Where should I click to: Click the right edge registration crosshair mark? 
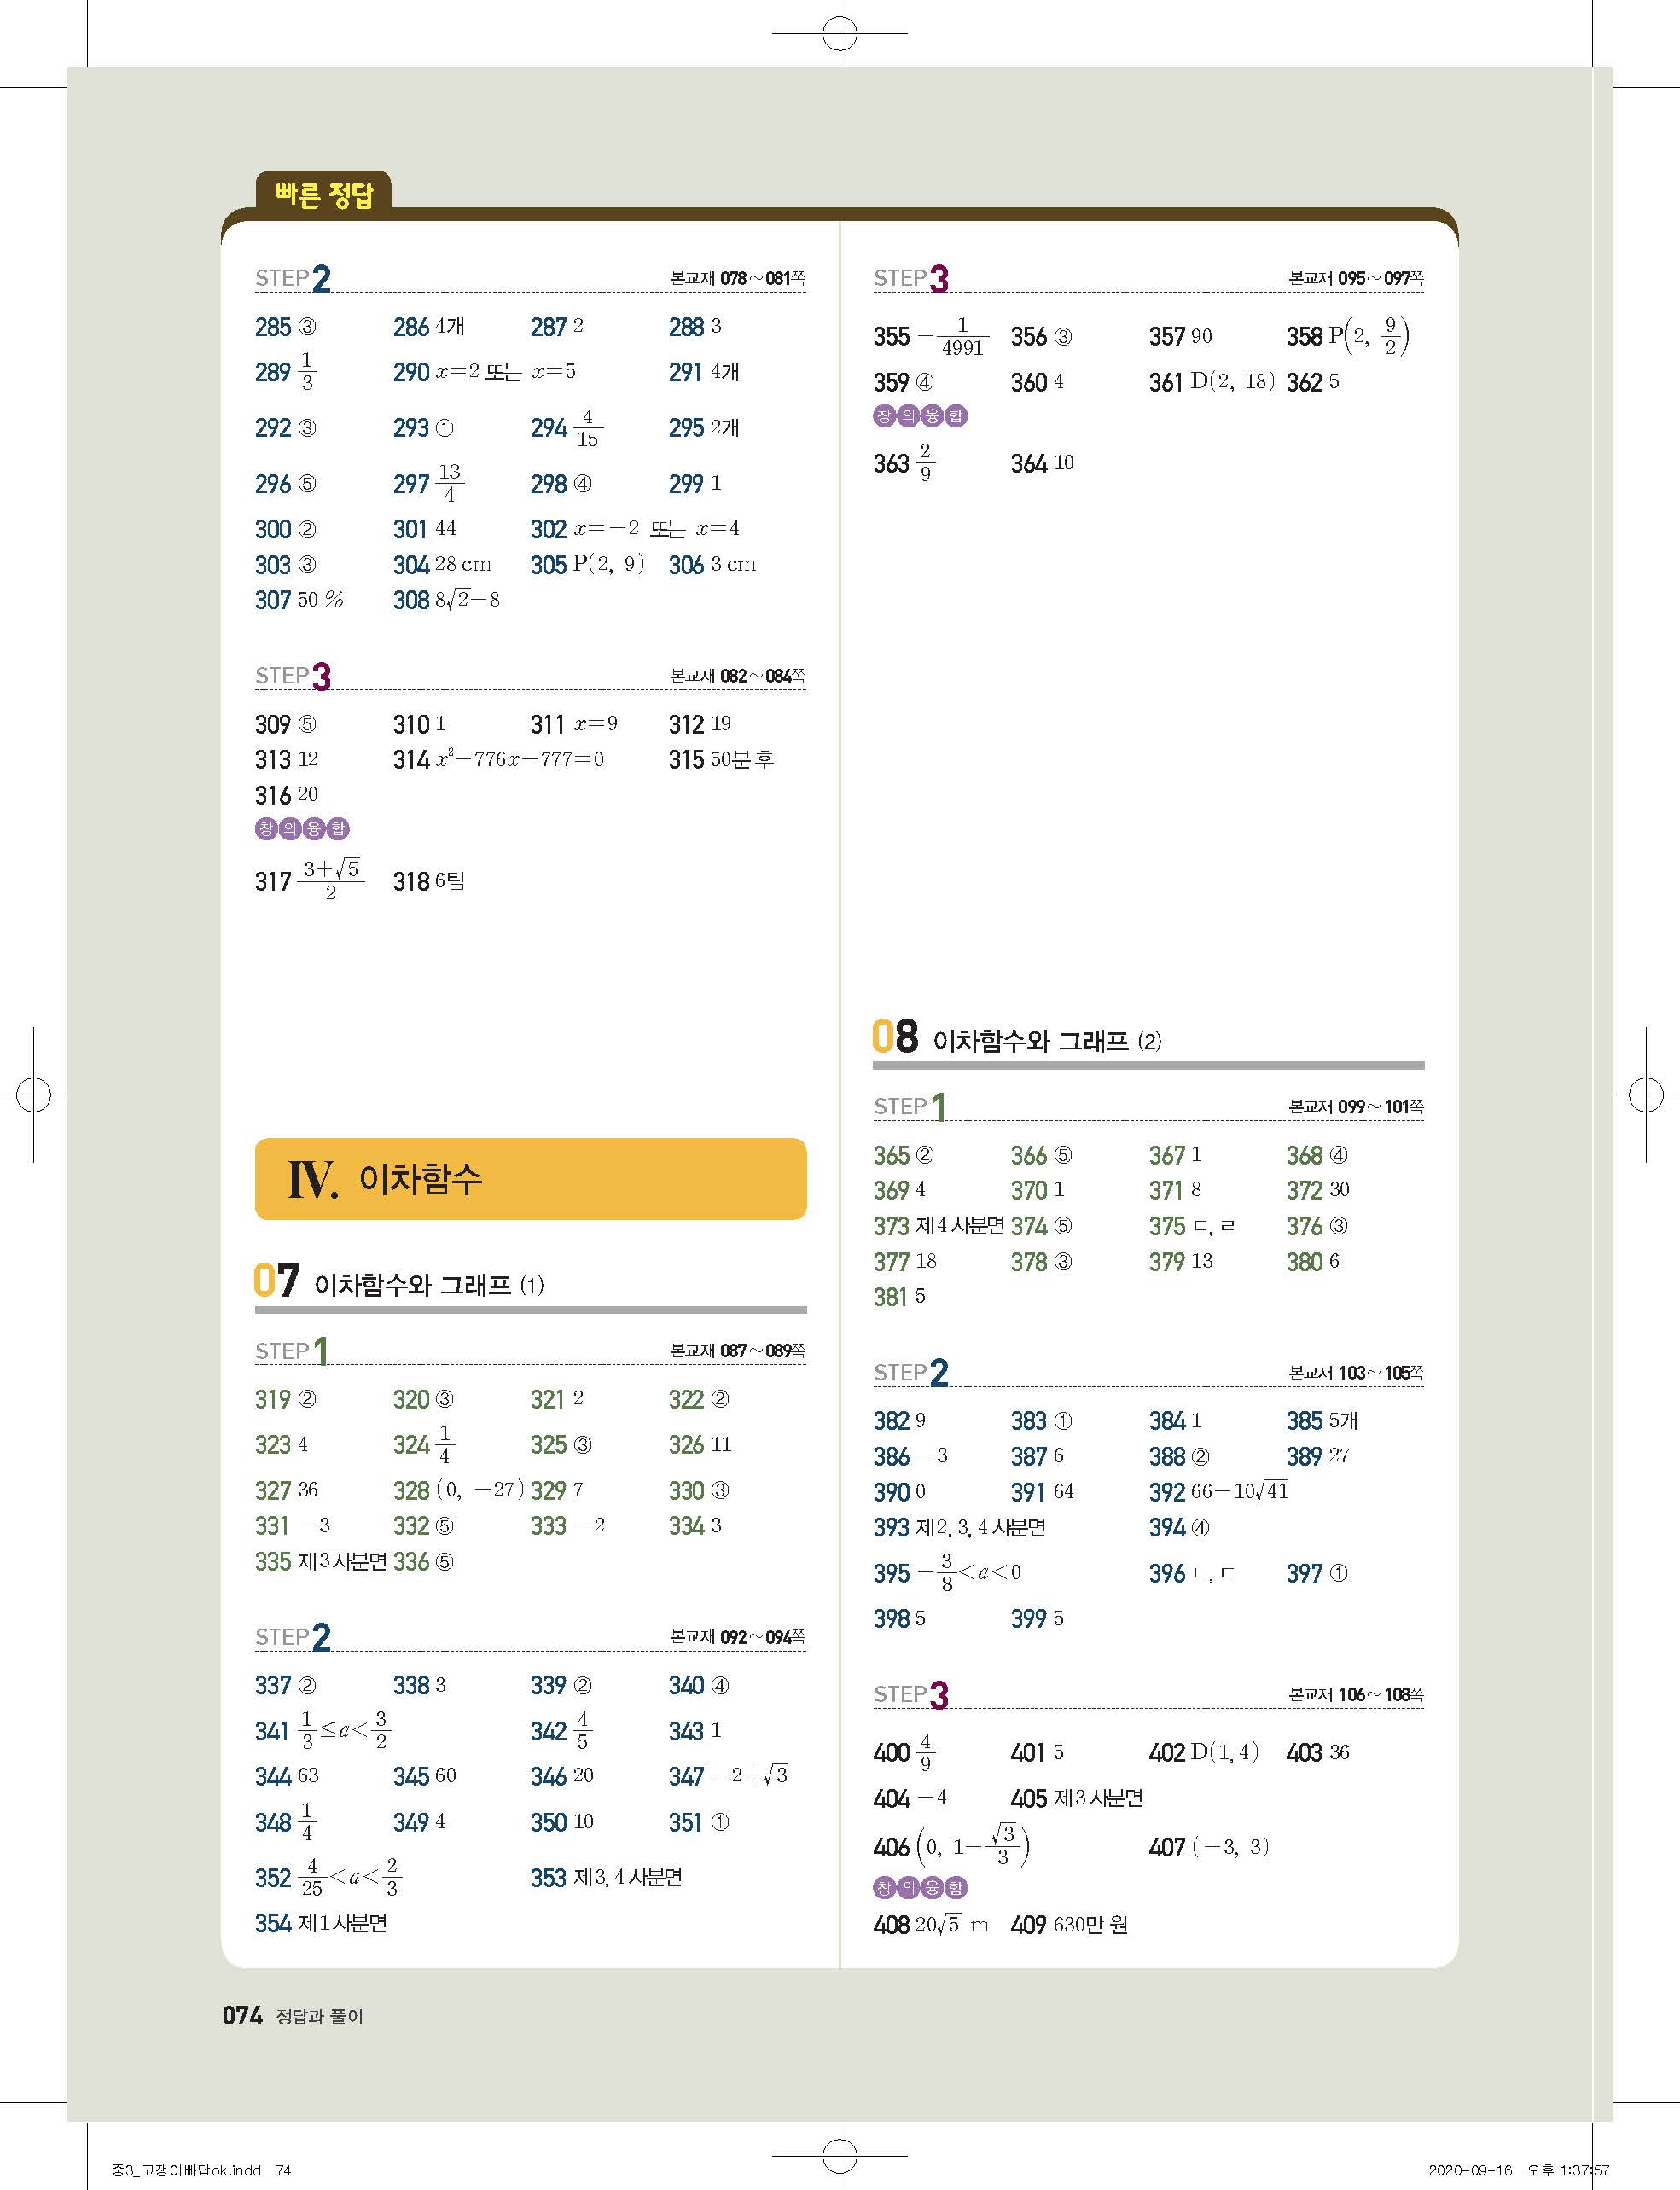coord(1645,1095)
